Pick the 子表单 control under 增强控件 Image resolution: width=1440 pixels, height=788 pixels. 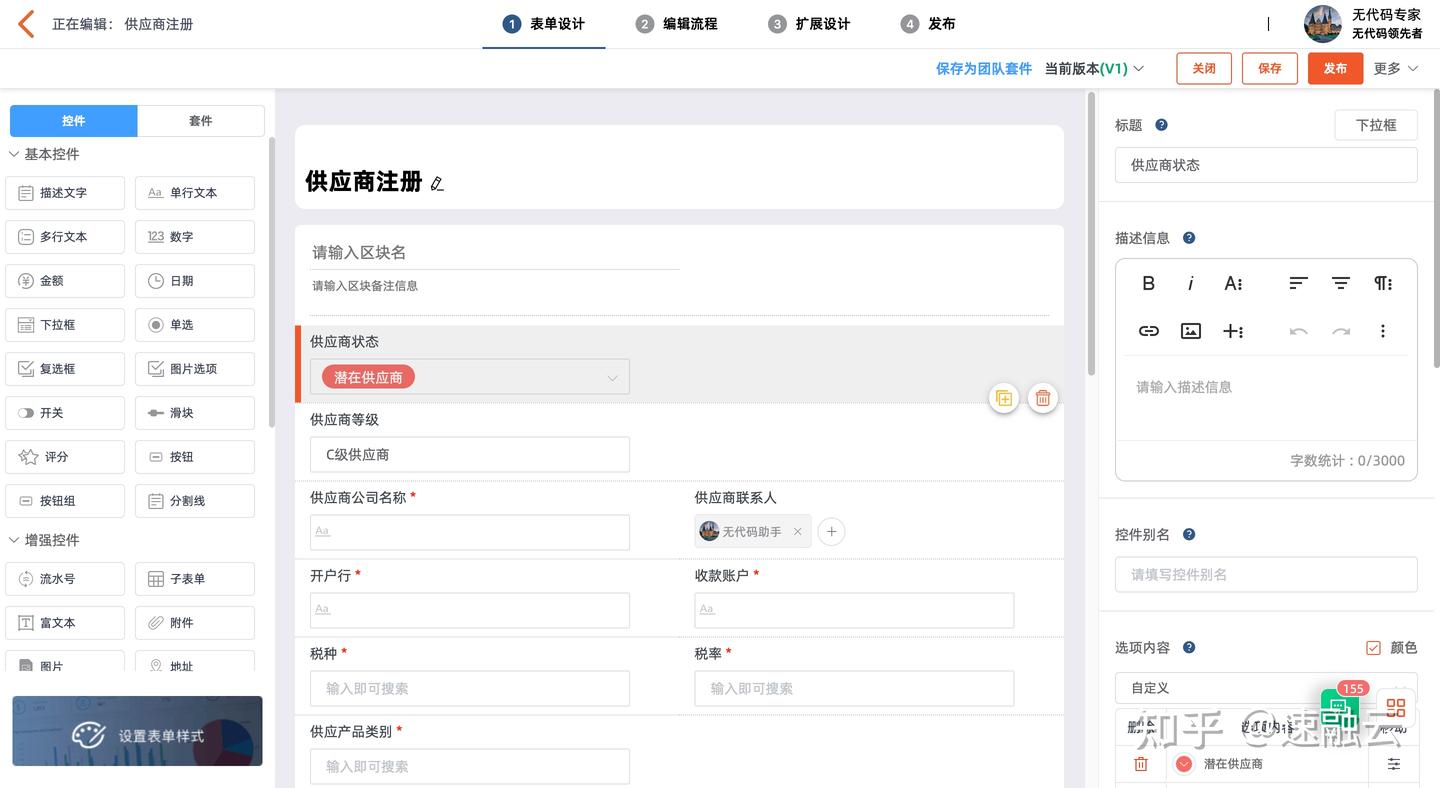point(194,578)
